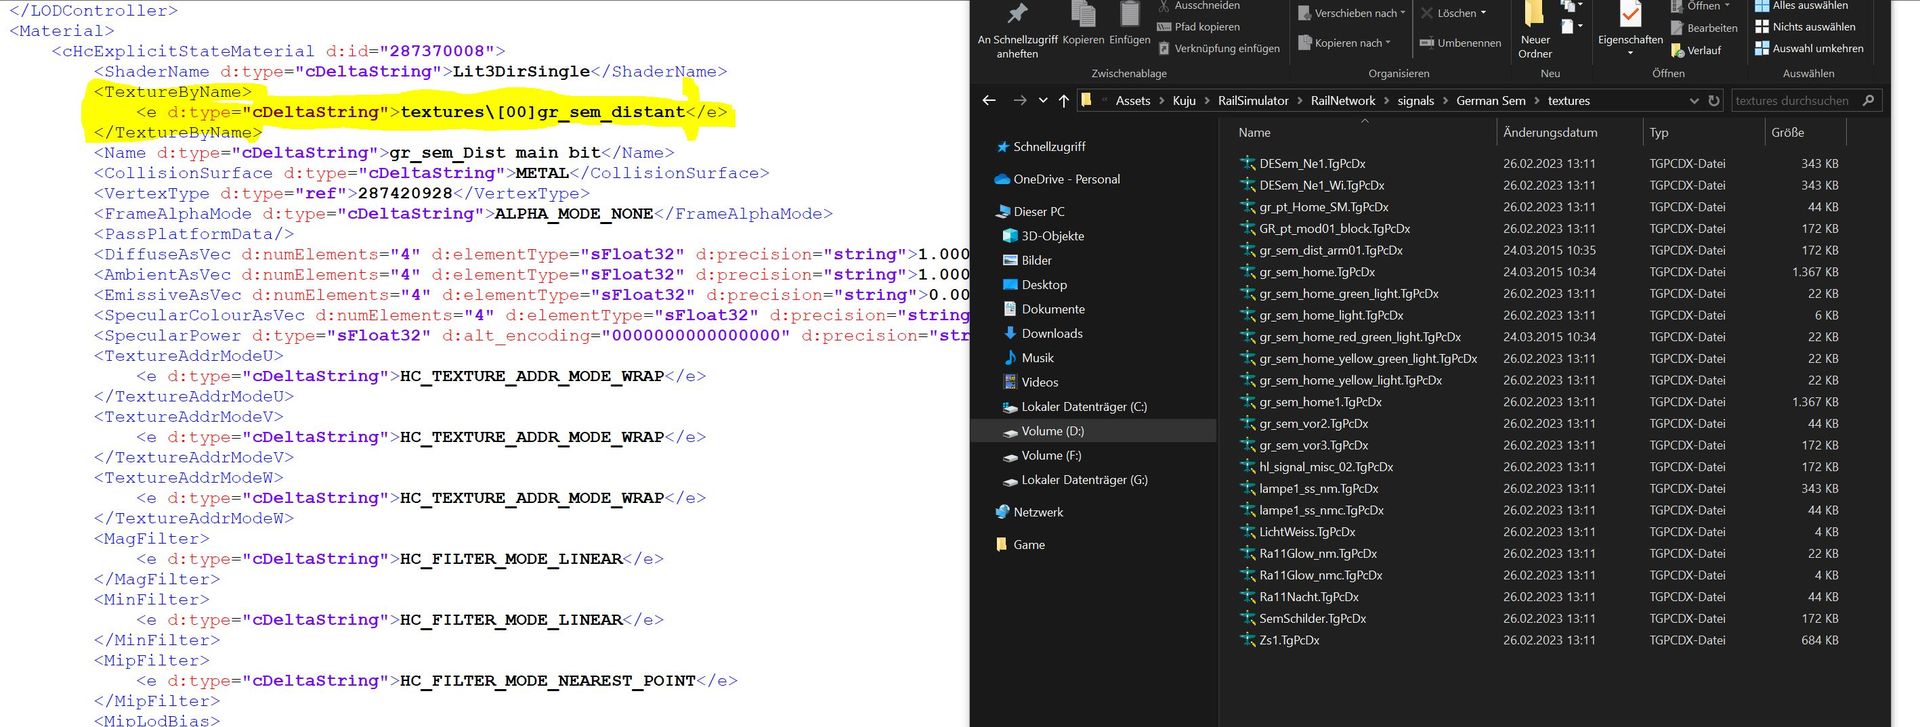The width and height of the screenshot is (1920, 727).
Task: Click the magnifier icon in search box
Action: pyautogui.click(x=1868, y=101)
